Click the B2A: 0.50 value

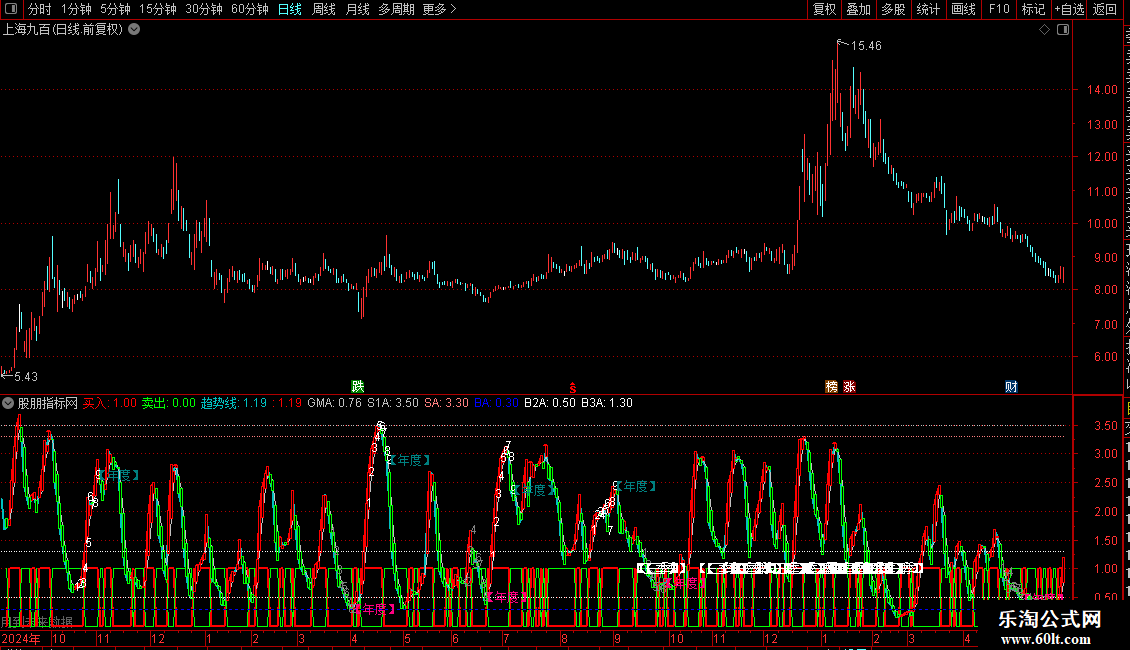point(550,403)
